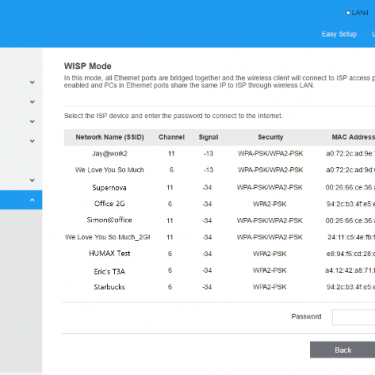Click the MAC address of Supernova
Image resolution: width=375 pixels, height=375 pixels.
coord(350,188)
